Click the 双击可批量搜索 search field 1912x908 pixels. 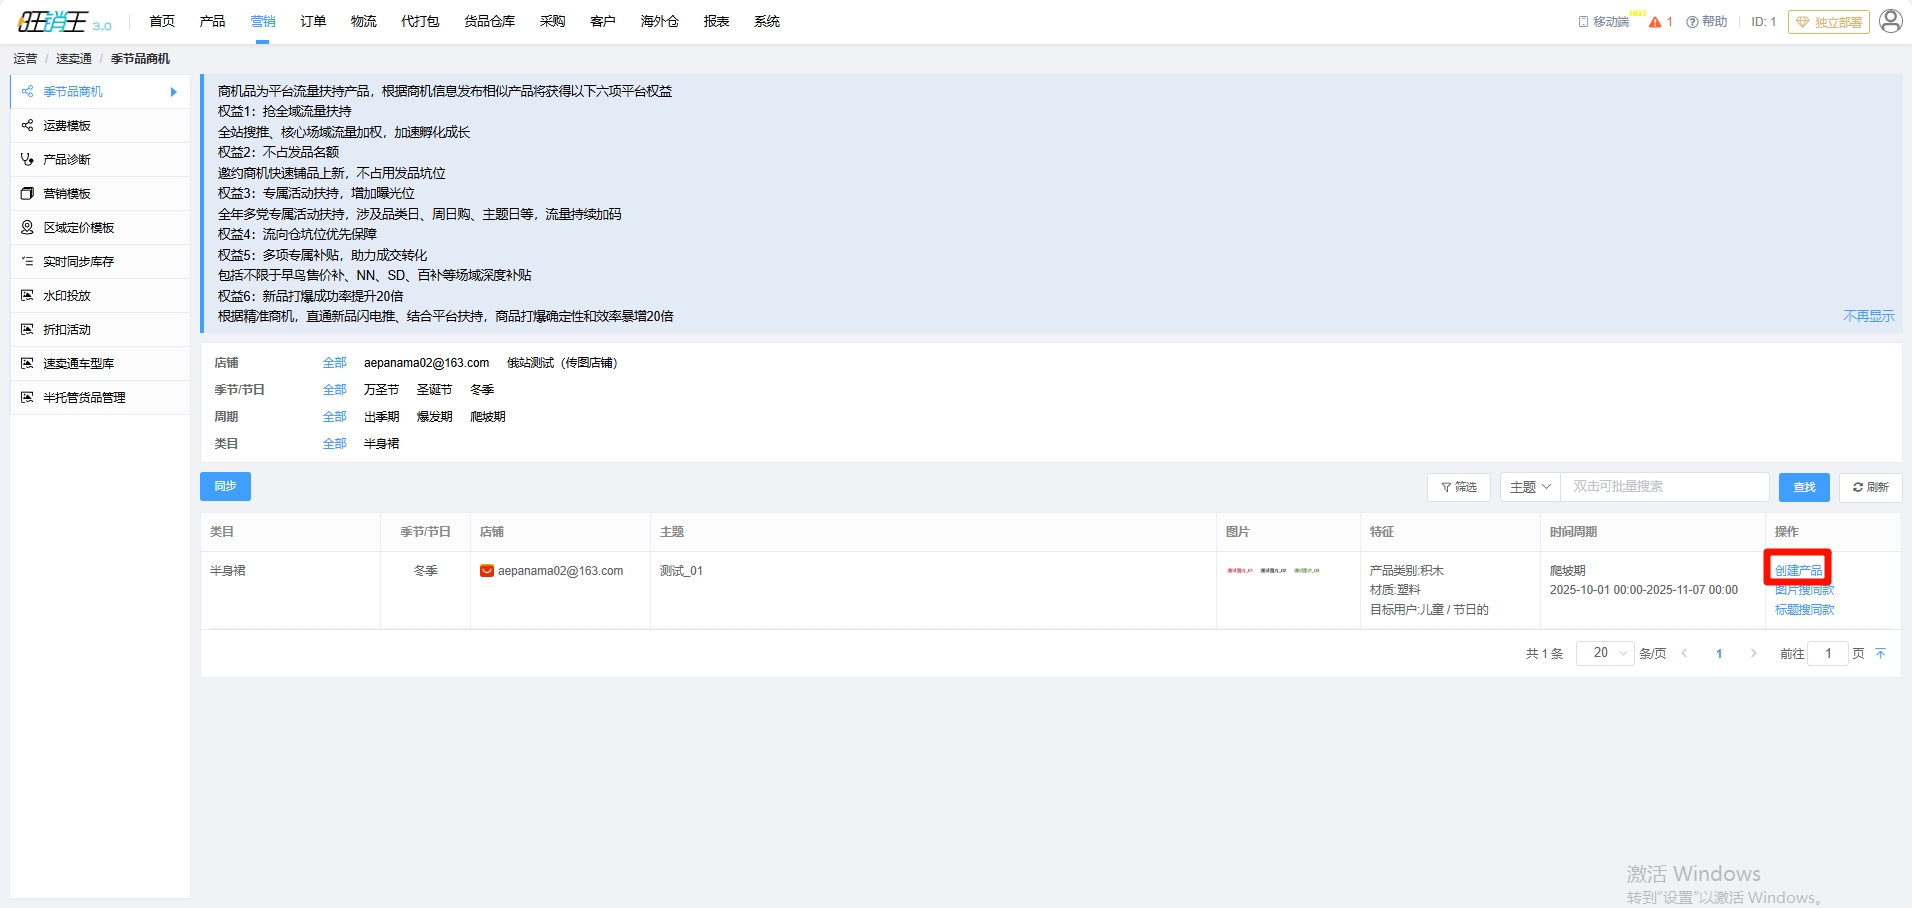pyautogui.click(x=1664, y=487)
